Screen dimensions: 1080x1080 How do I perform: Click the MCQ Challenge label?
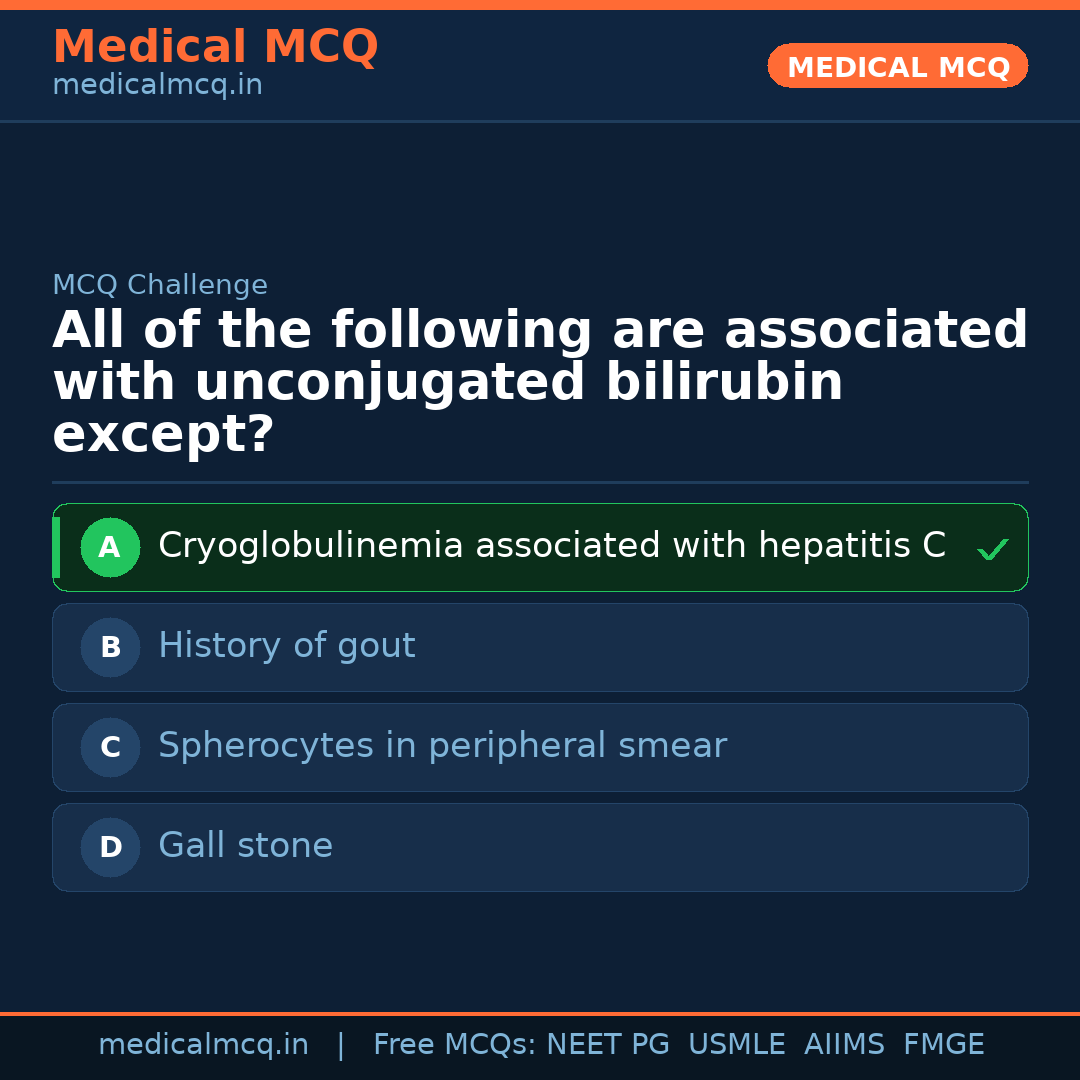pos(160,285)
